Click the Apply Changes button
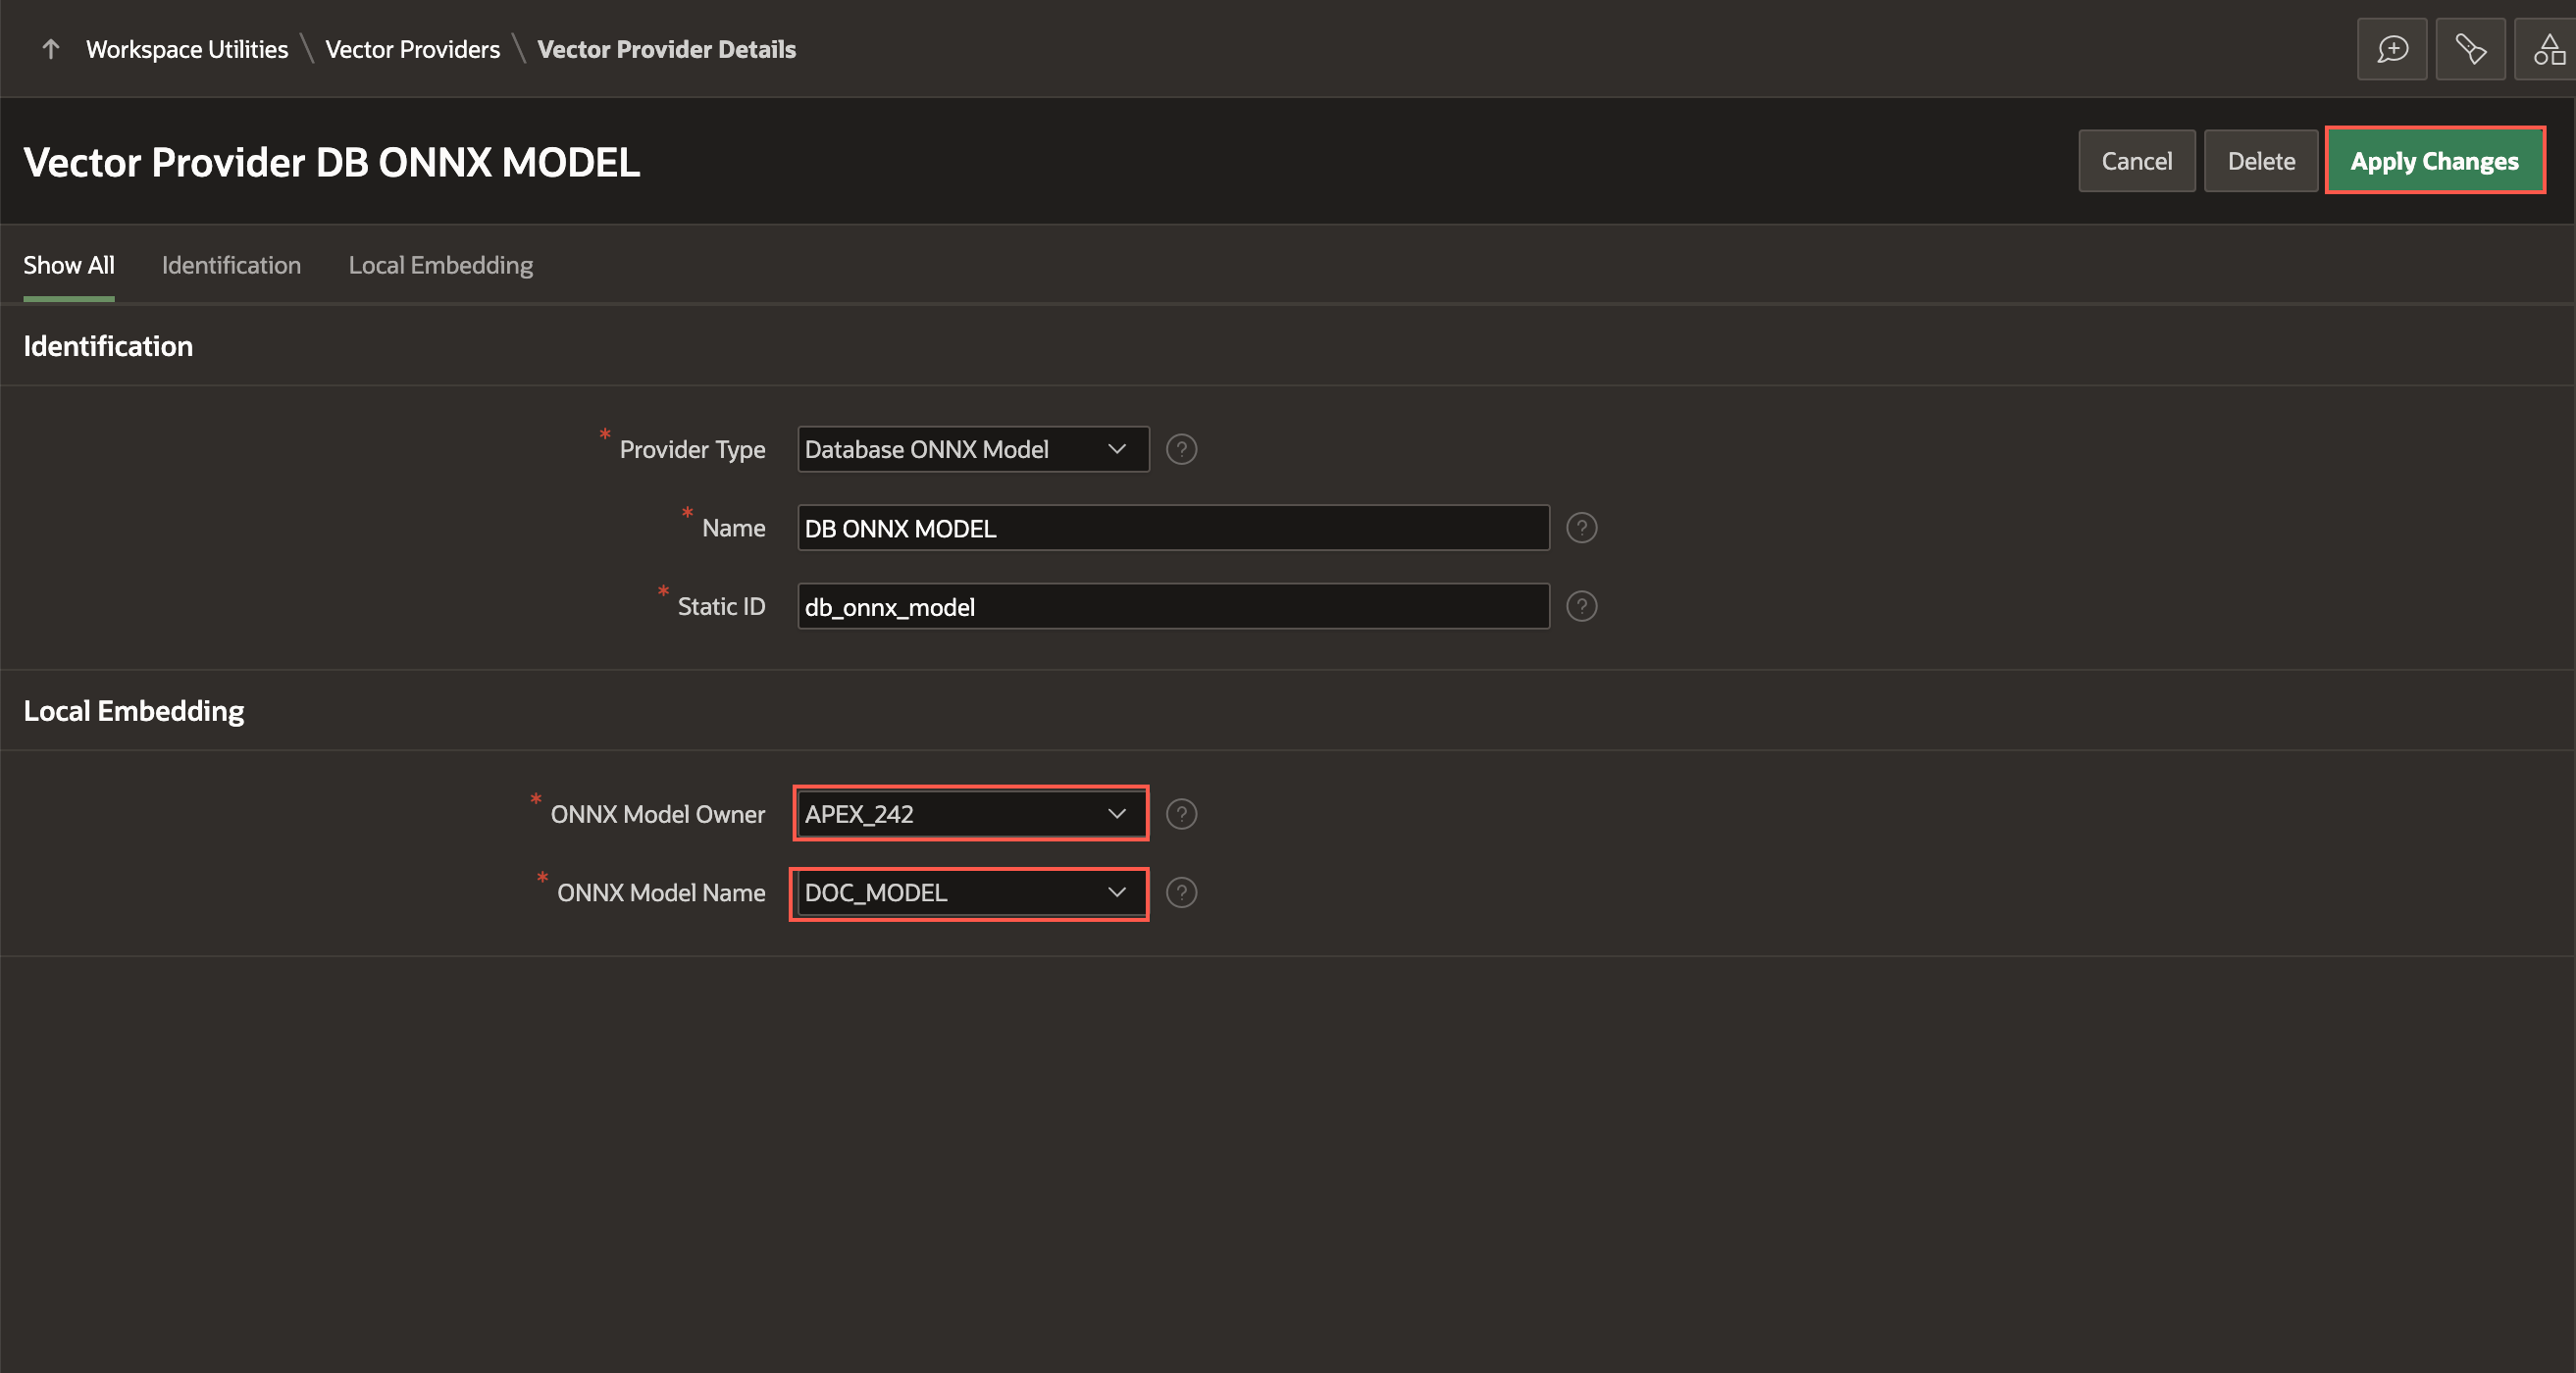Screen dimensions: 2576x1373 pyautogui.click(x=2434, y=161)
